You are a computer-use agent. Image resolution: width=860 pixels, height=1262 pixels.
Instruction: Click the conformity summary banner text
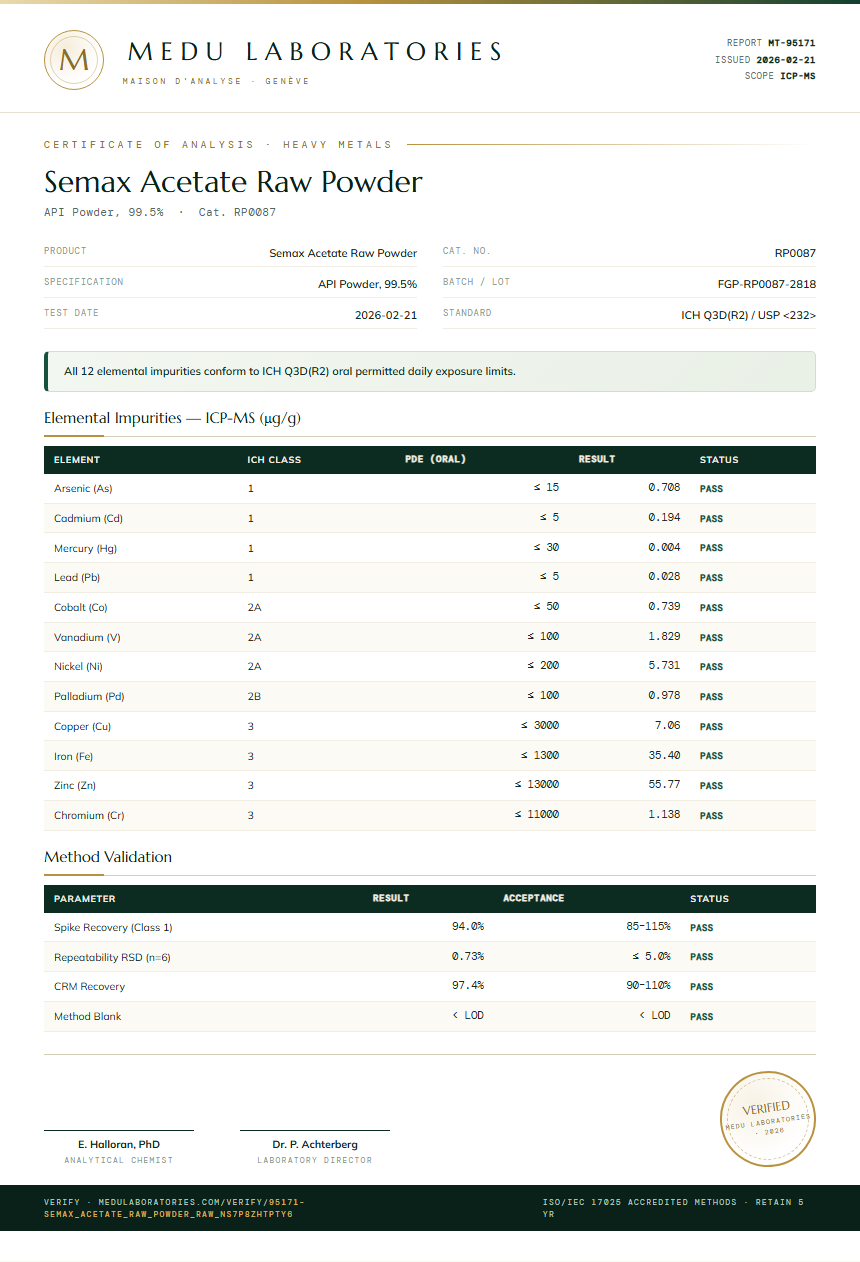[290, 371]
